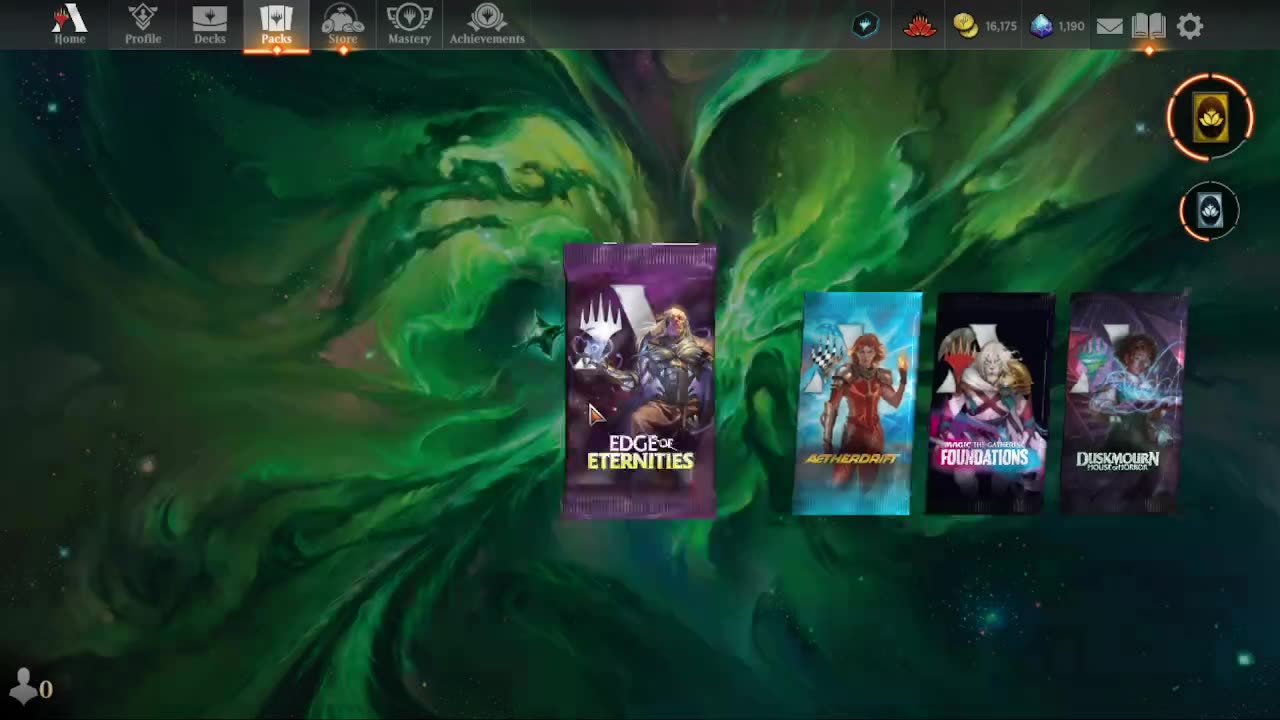The width and height of the screenshot is (1280, 720).
Task: Click the red lotus icon
Action: click(919, 26)
